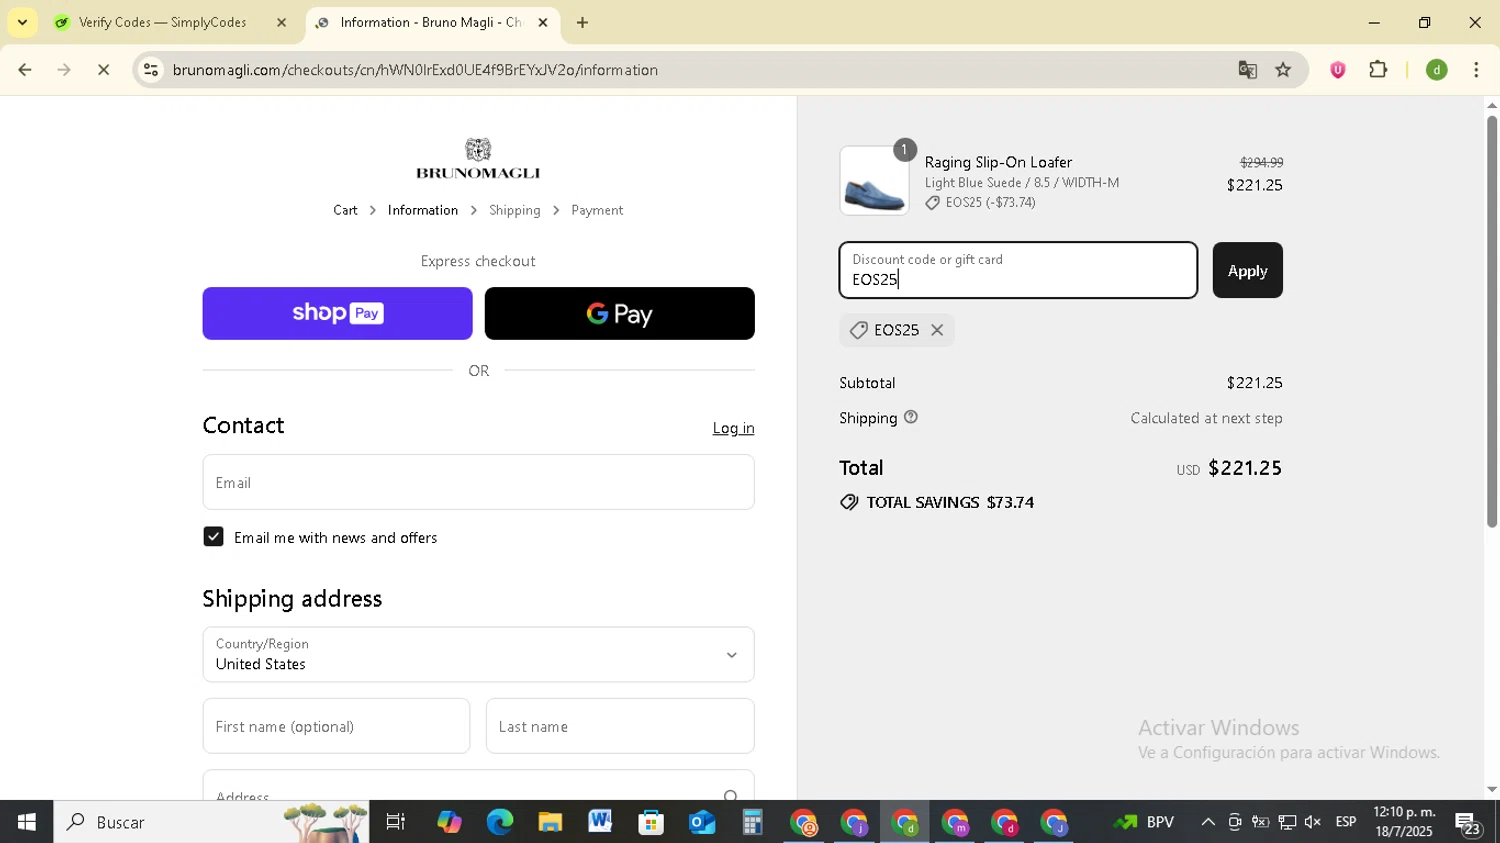The image size is (1500, 843).
Task: Pay with Google Pay button
Action: (x=620, y=313)
